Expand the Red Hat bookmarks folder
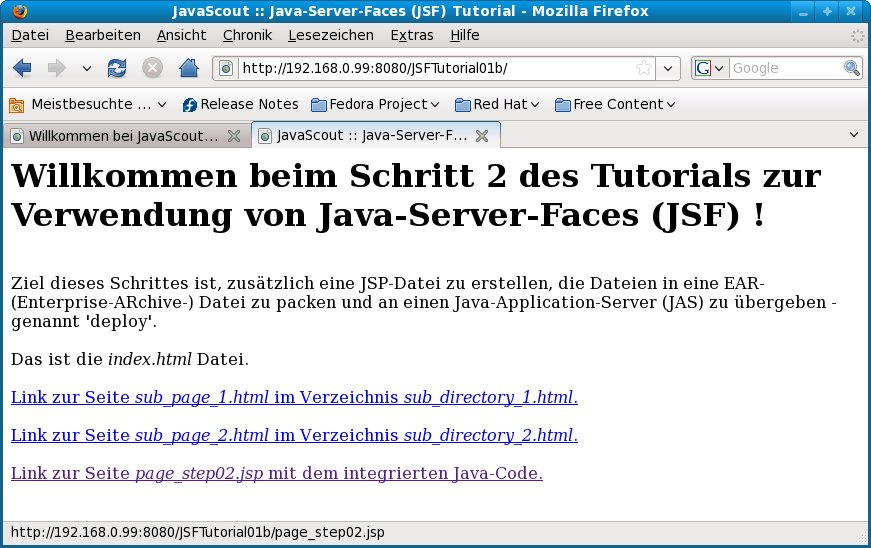This screenshot has height=548, width=871. click(497, 104)
